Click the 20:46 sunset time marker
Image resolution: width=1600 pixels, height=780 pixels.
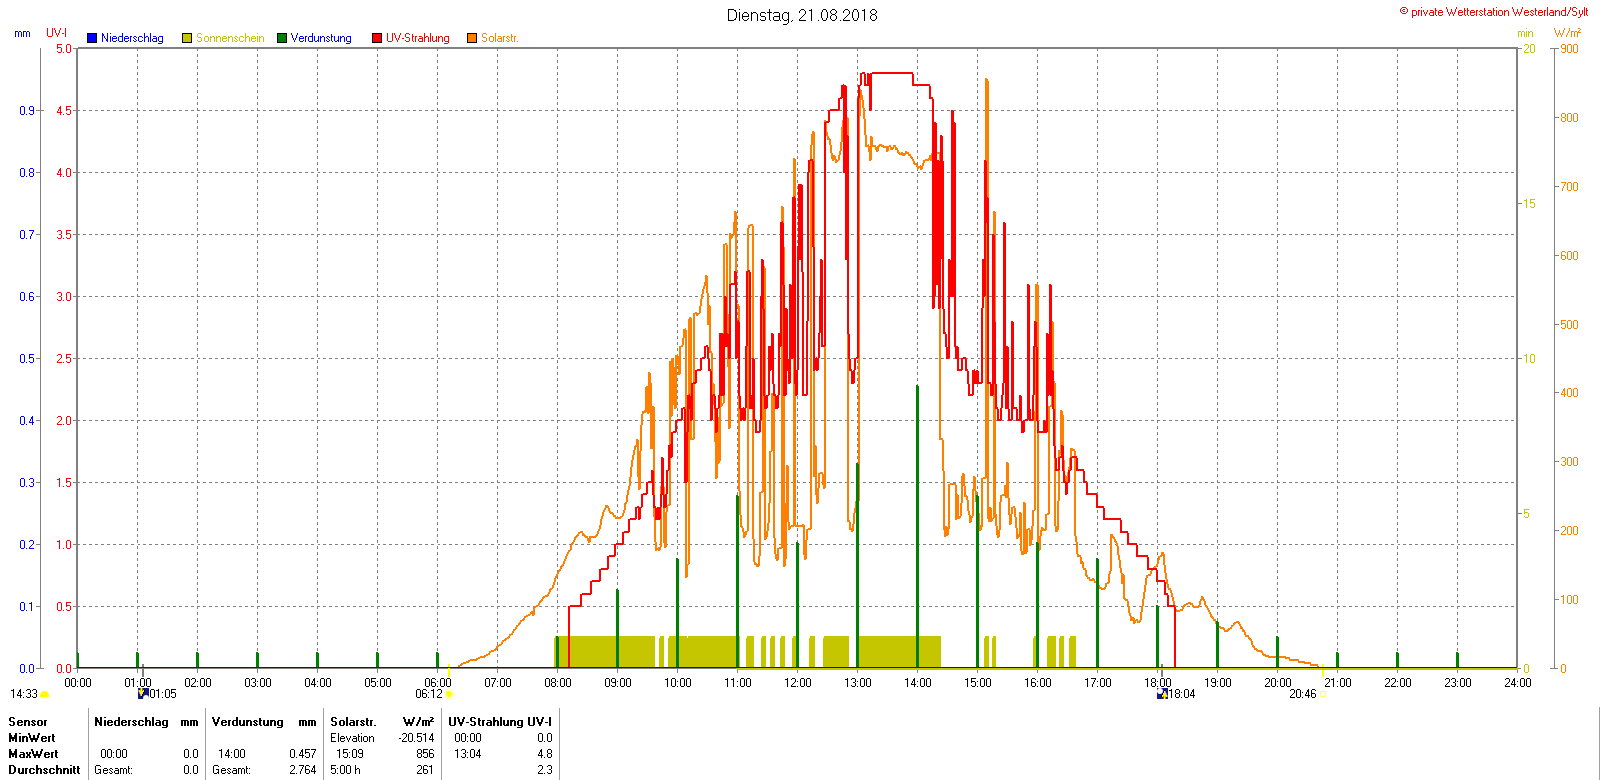1303,694
